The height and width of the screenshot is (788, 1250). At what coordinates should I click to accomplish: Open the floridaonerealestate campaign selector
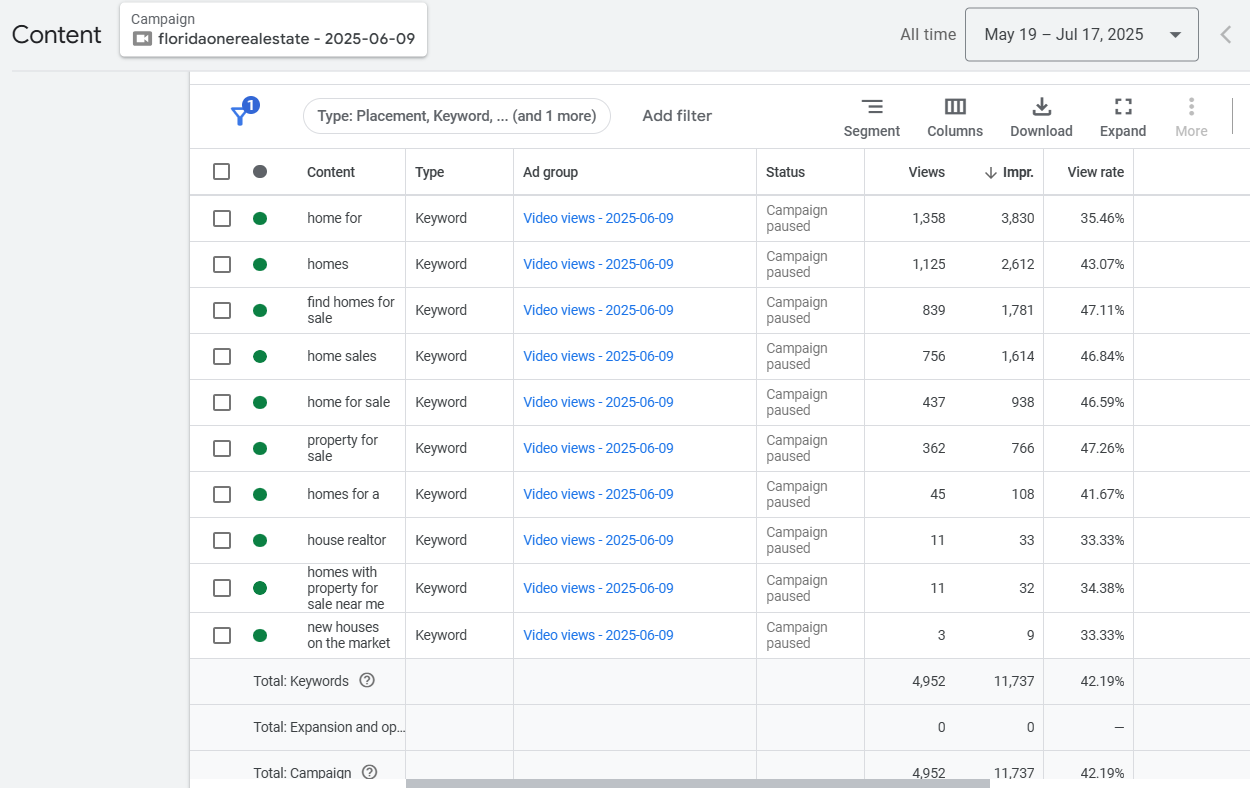click(x=273, y=30)
